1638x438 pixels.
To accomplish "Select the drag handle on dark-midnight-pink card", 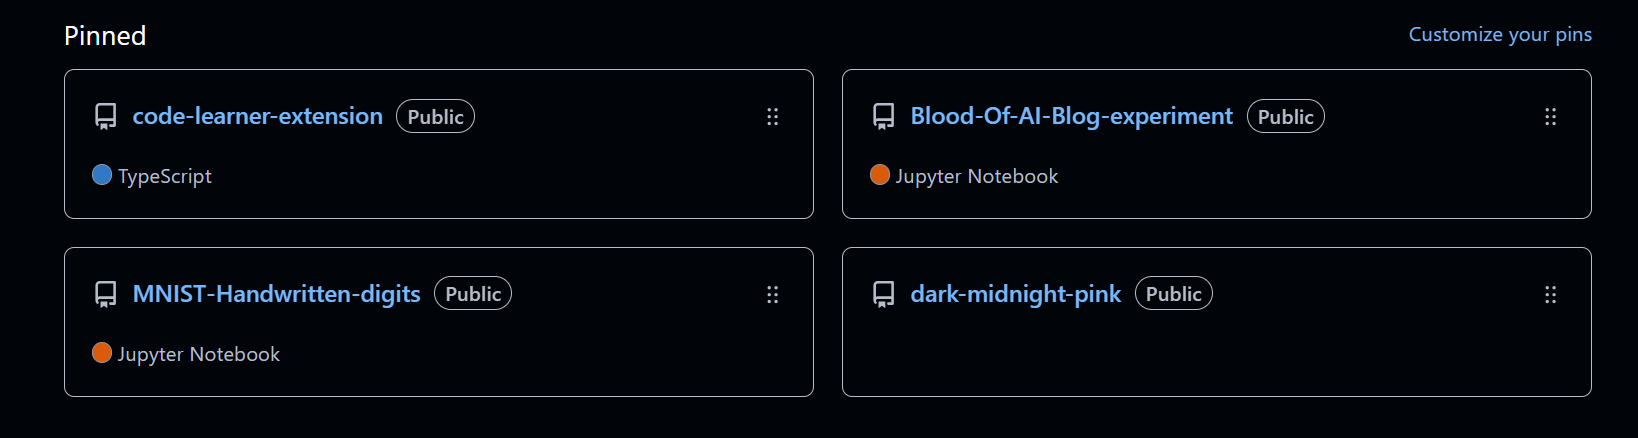I will [1550, 295].
